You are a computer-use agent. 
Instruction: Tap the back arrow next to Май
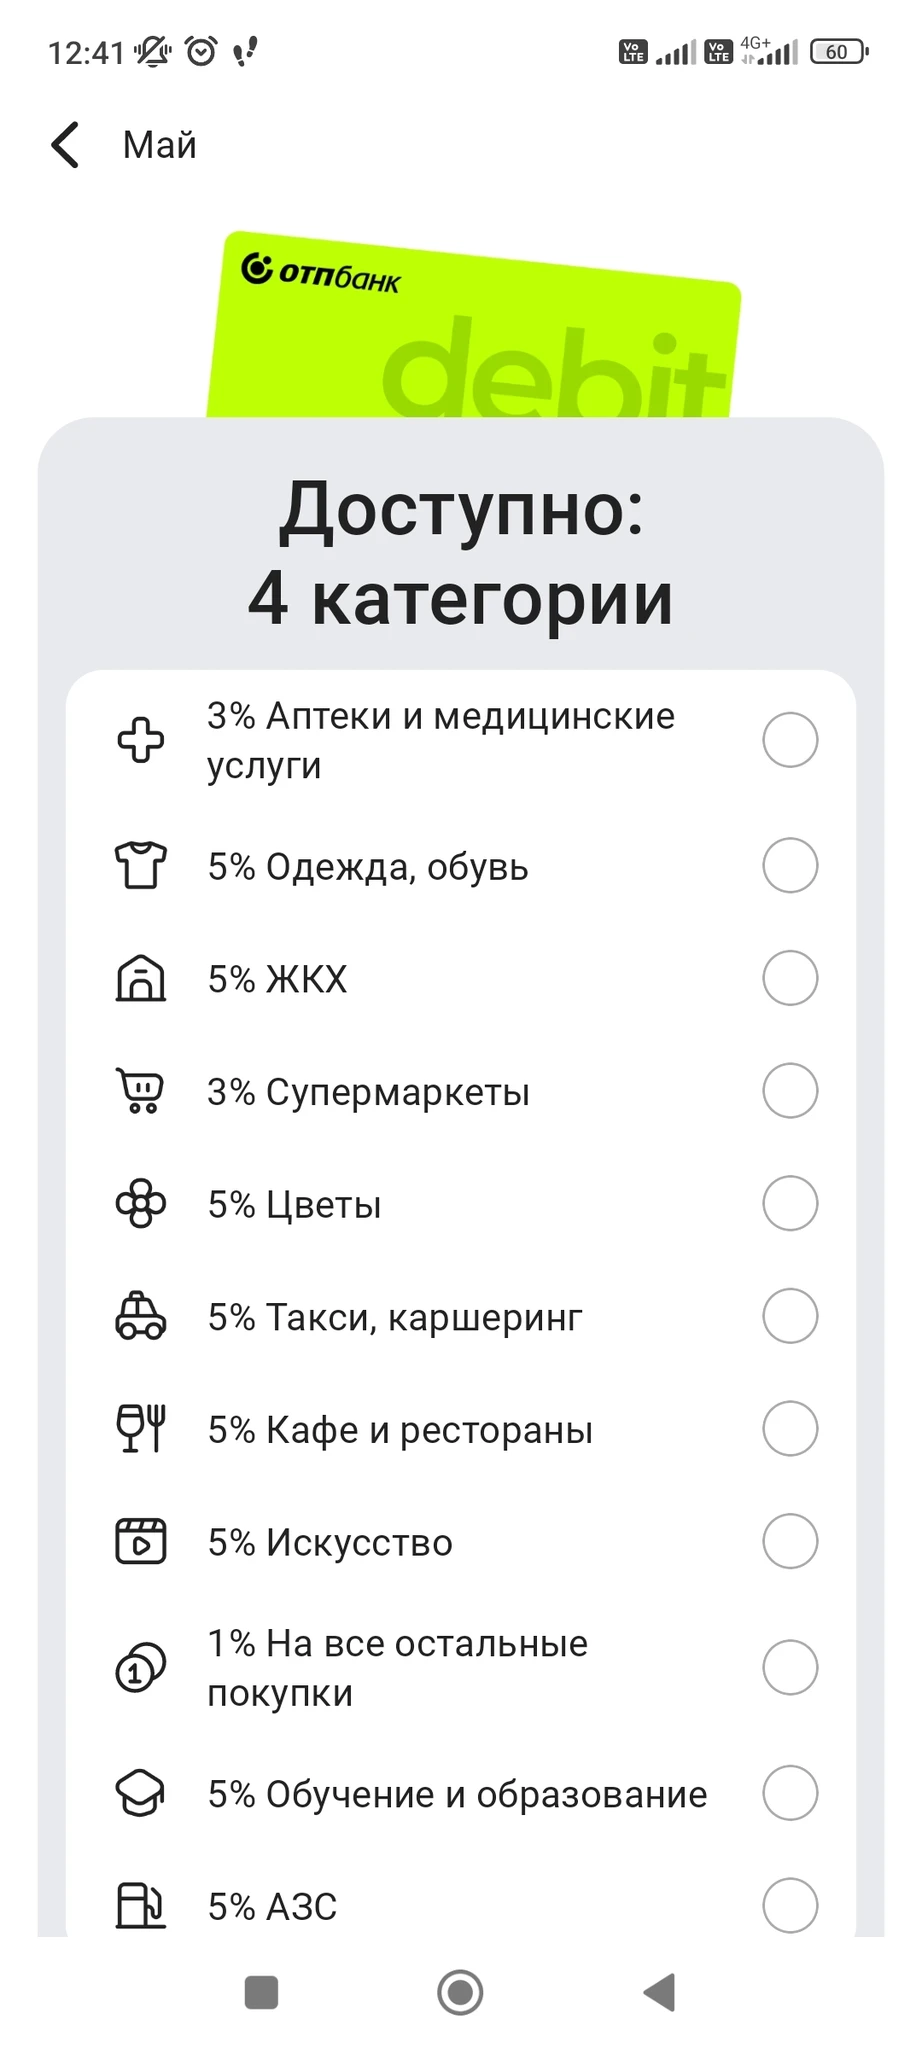(66, 145)
